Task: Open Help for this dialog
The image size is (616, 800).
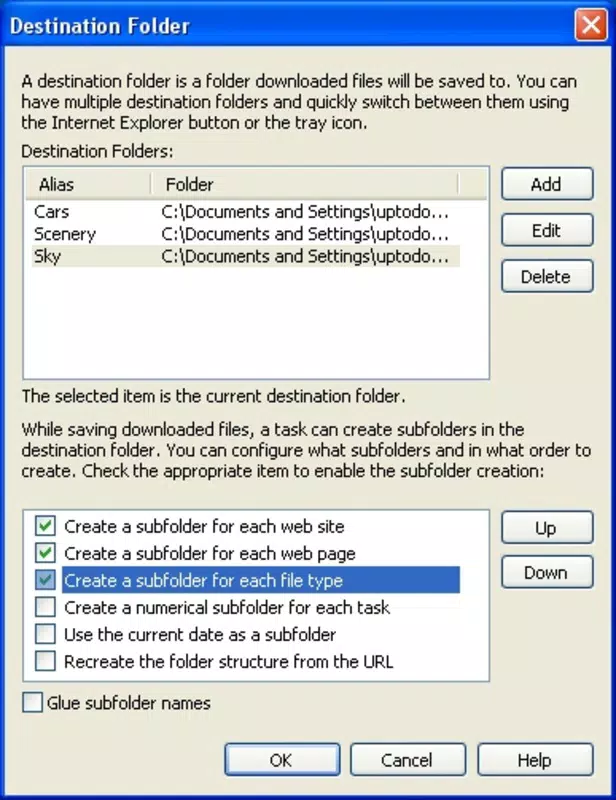Action: [x=535, y=760]
